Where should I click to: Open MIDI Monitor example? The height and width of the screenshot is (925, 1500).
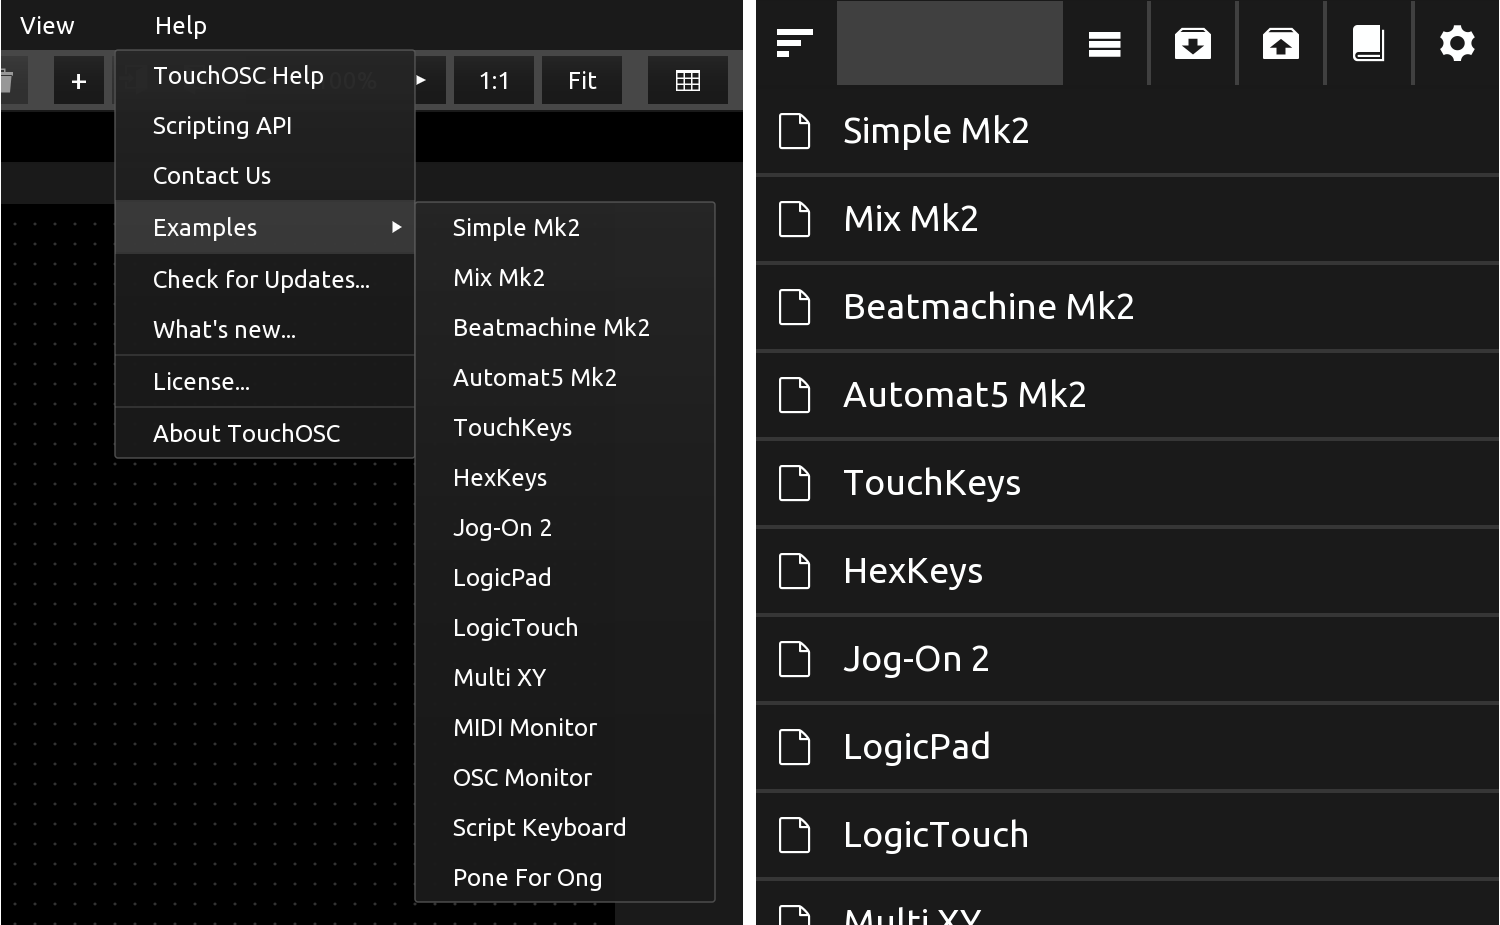565,728
